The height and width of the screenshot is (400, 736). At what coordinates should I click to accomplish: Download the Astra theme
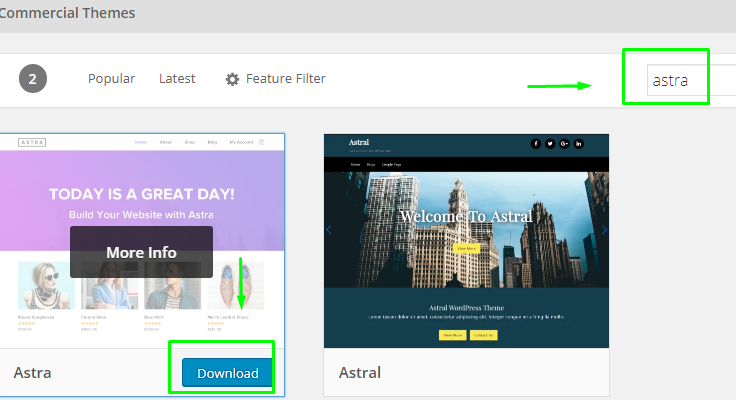(228, 373)
